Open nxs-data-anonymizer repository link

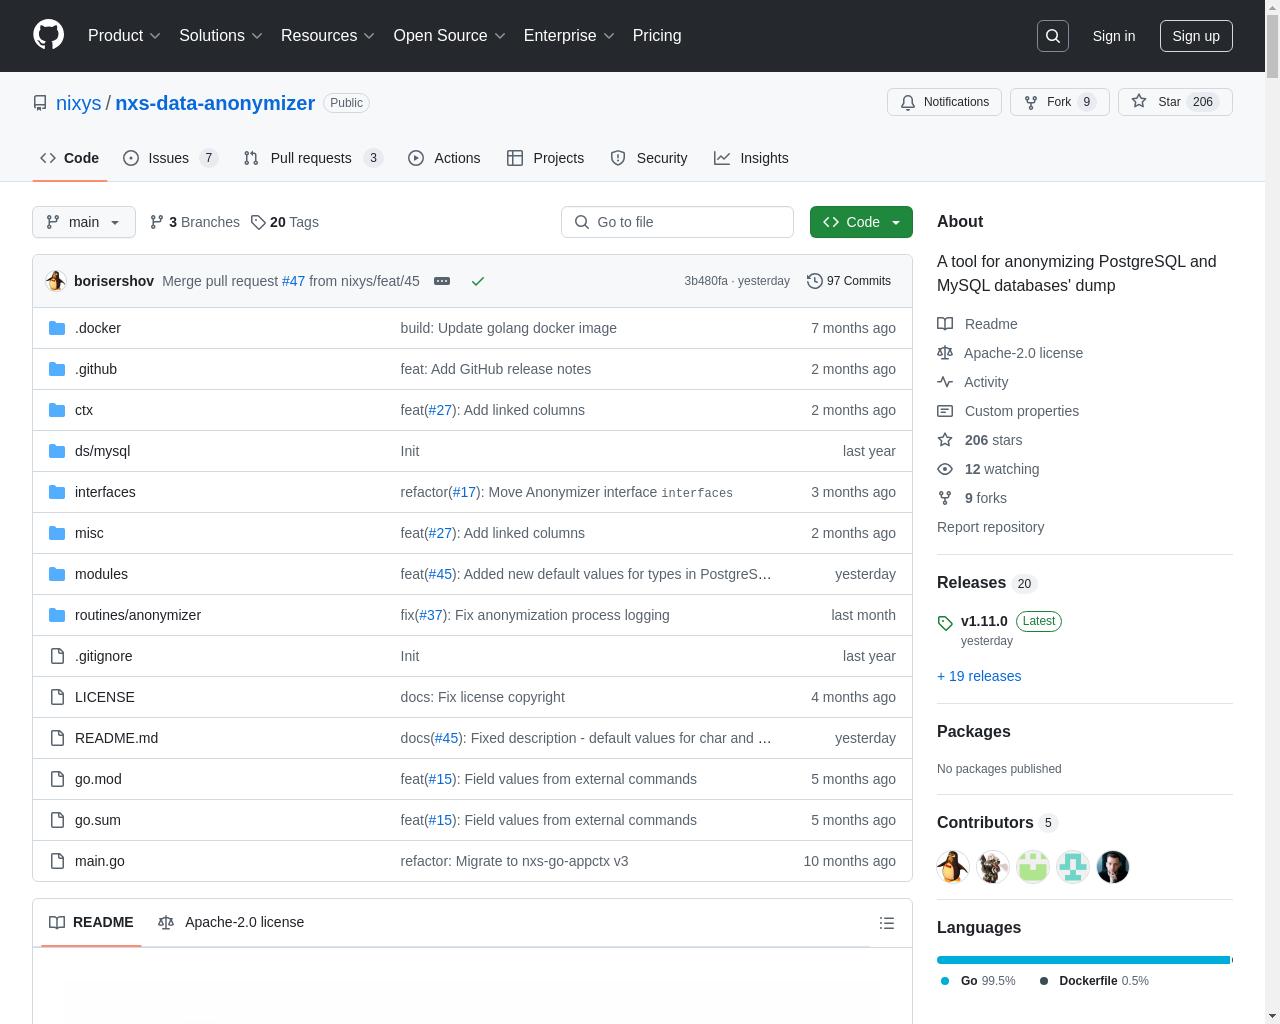(215, 103)
